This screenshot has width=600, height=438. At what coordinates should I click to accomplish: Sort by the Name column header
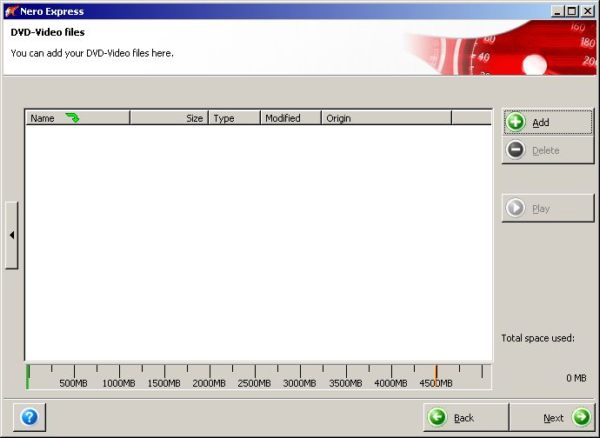point(78,118)
